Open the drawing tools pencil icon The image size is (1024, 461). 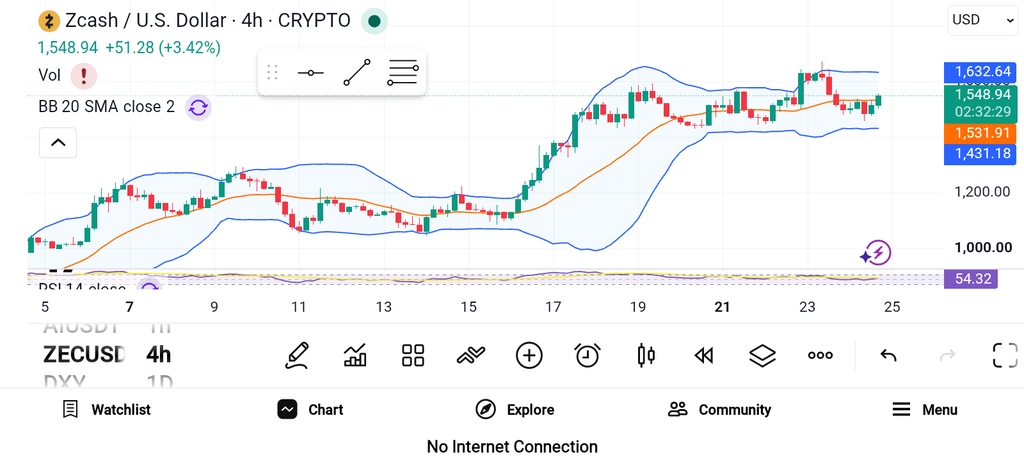click(x=297, y=355)
